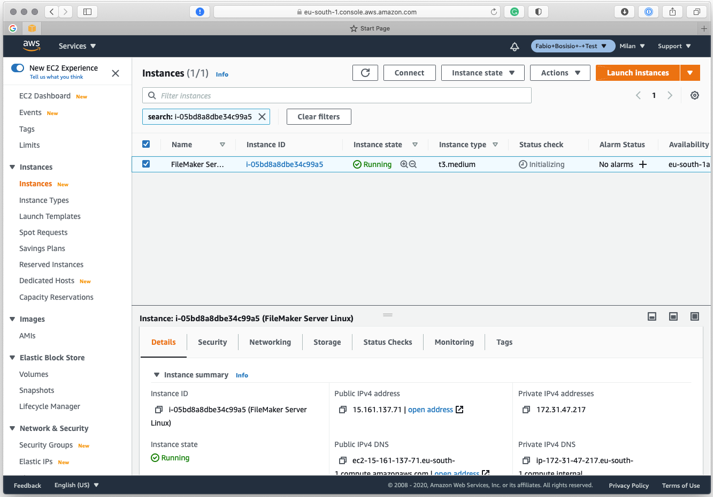Copy the Public IPv4 address
The width and height of the screenshot is (713, 497).
[x=343, y=410]
